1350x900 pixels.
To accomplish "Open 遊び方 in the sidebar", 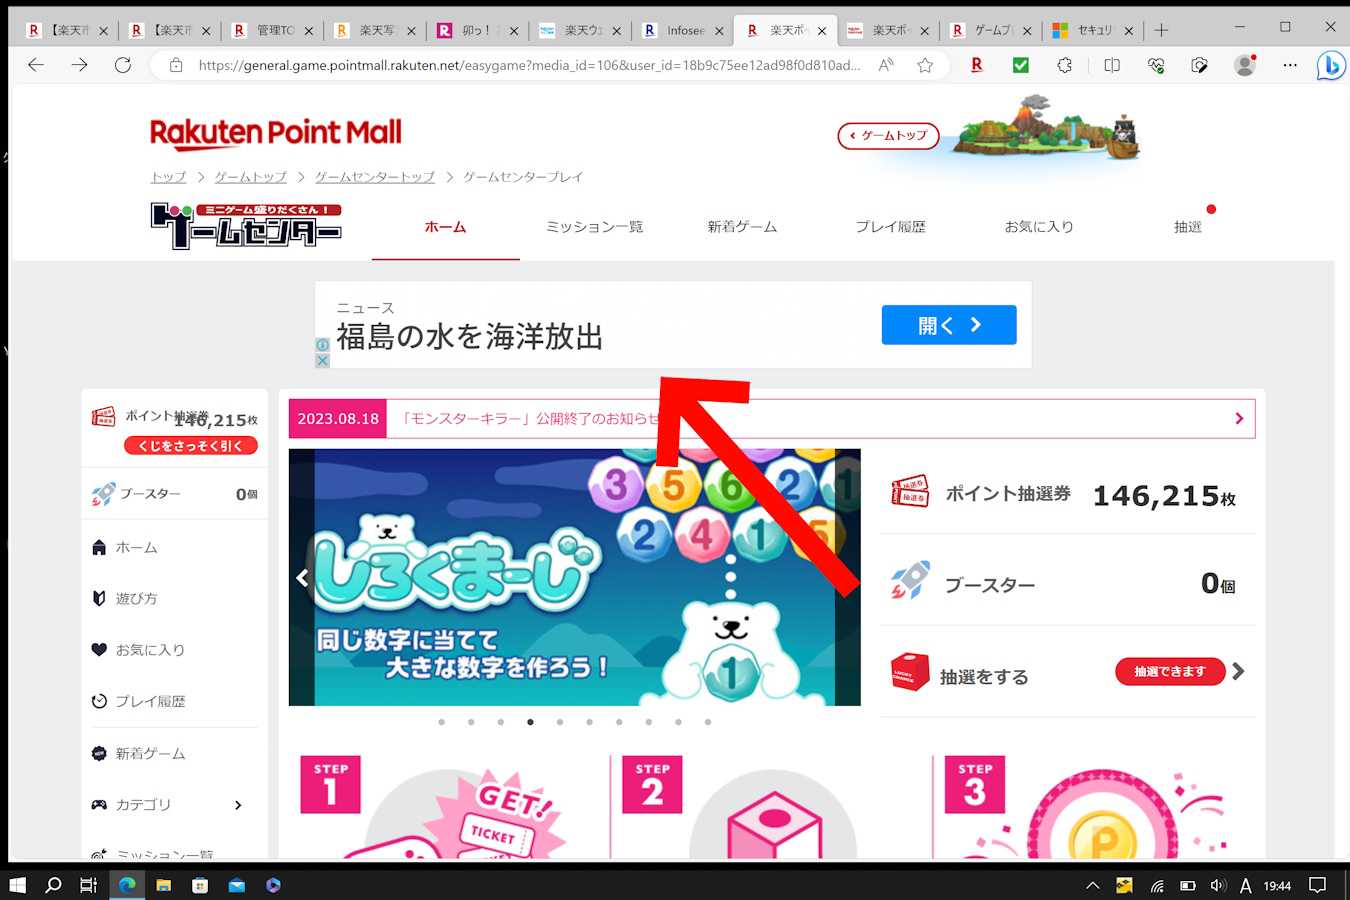I will pyautogui.click(x=136, y=599).
